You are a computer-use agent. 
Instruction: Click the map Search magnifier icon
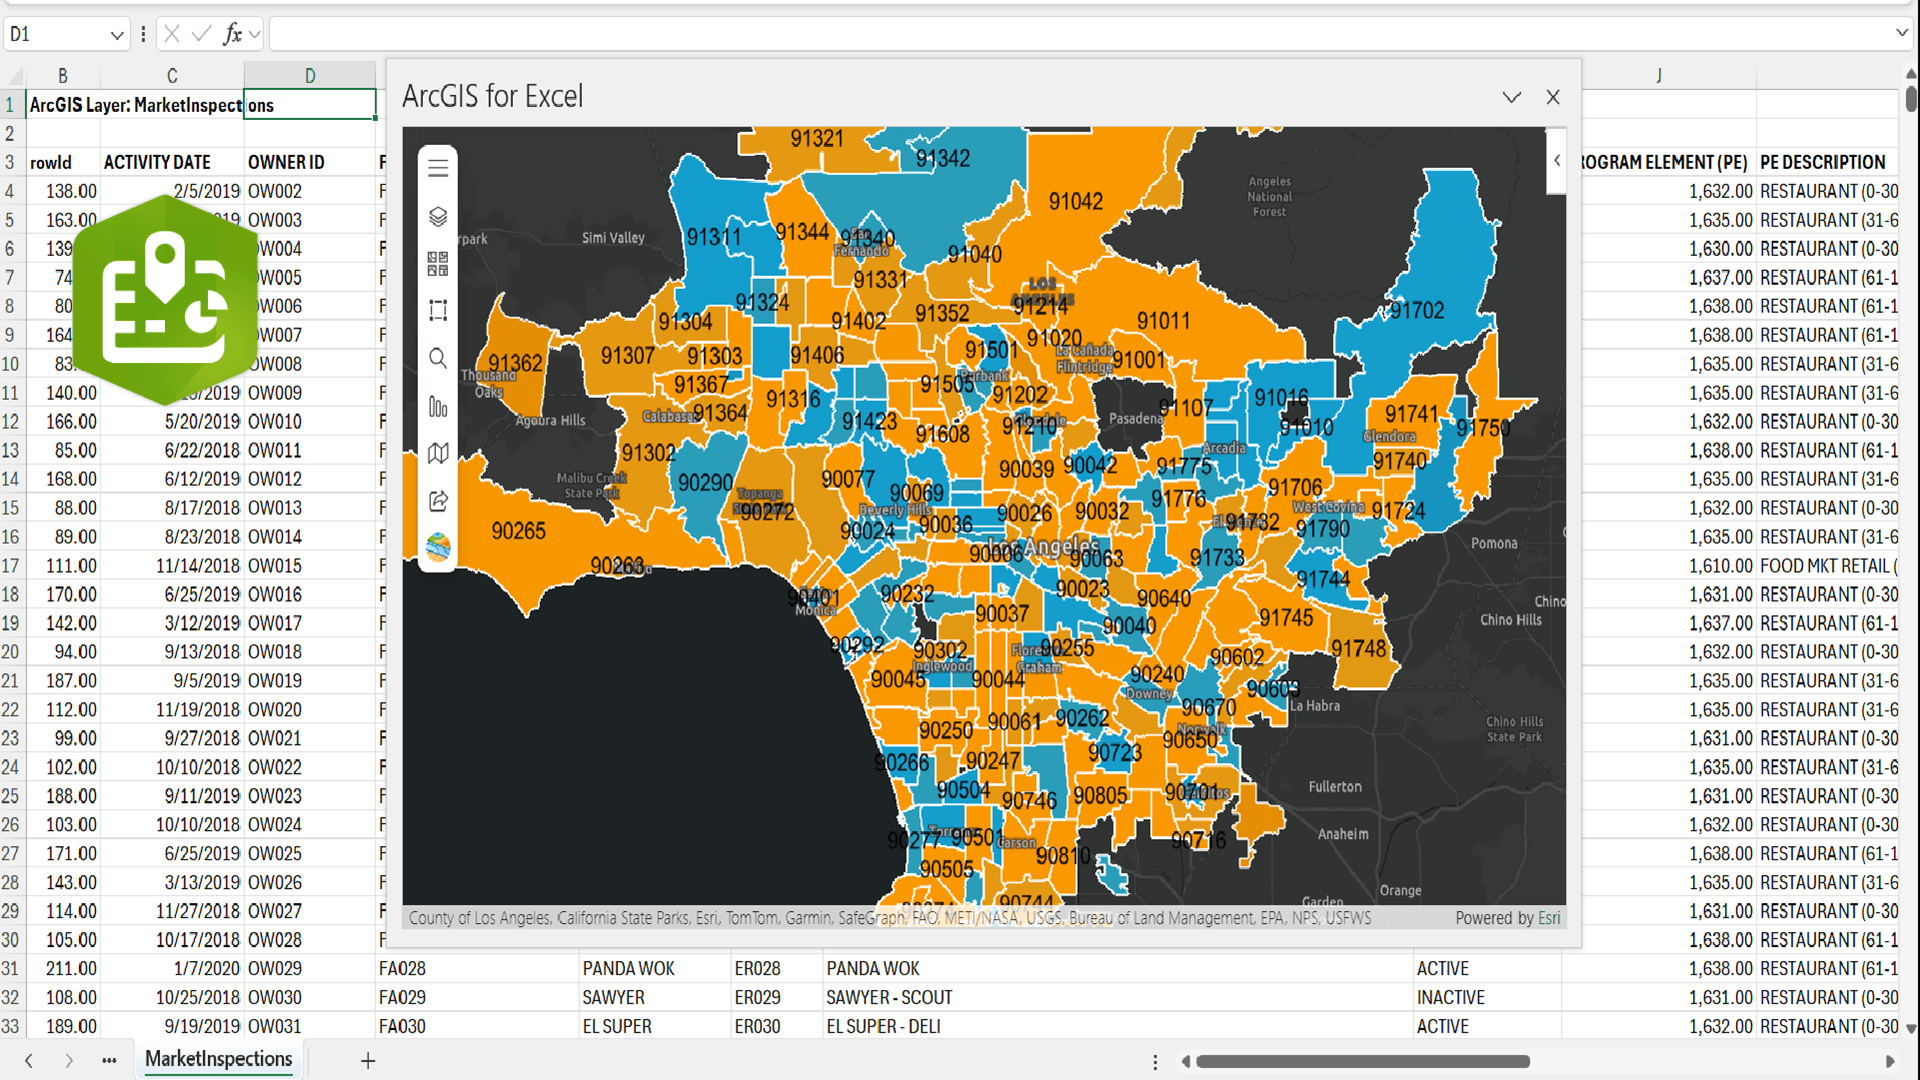tap(438, 358)
